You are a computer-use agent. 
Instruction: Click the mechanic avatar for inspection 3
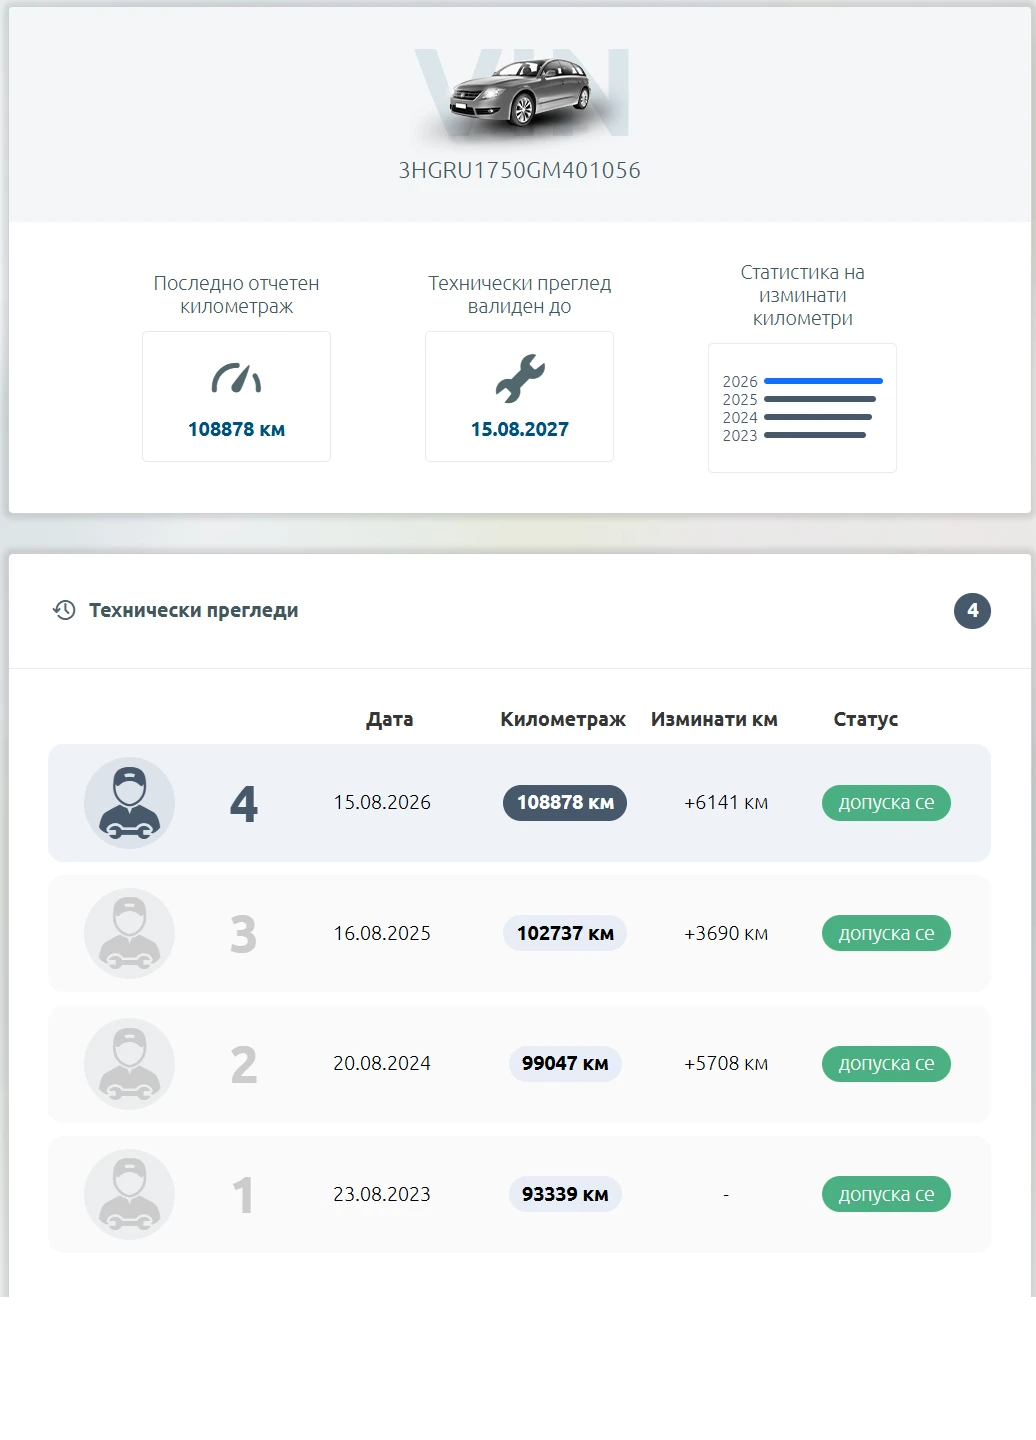tap(129, 933)
